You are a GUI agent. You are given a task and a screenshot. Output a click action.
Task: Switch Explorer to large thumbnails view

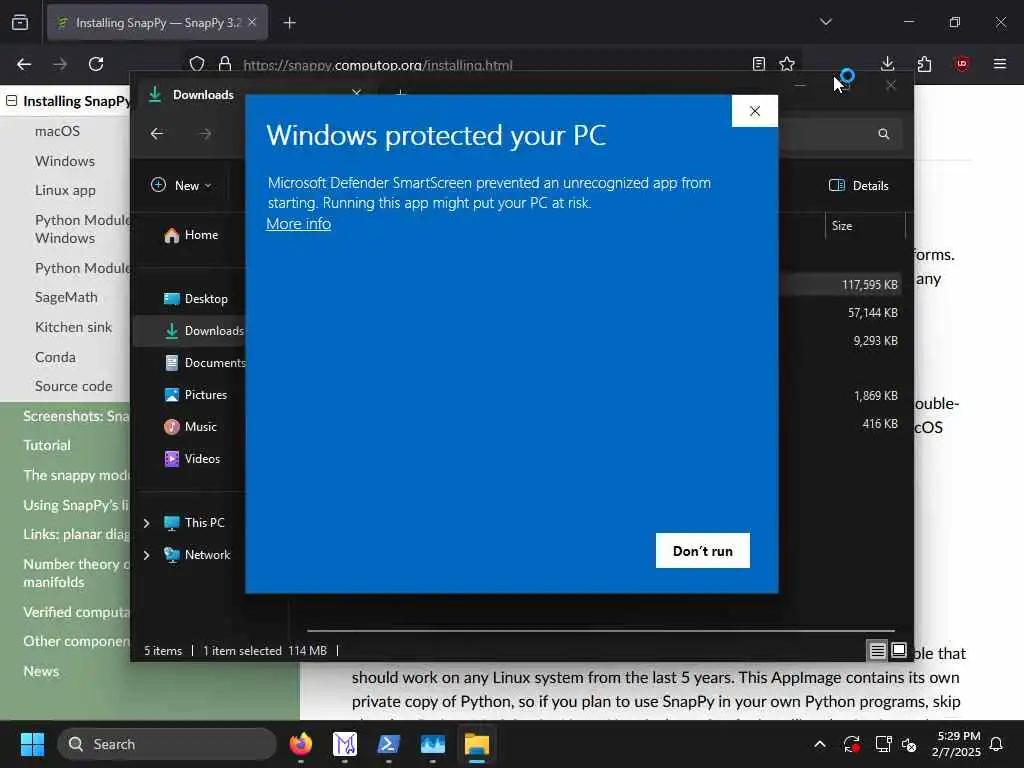point(899,650)
